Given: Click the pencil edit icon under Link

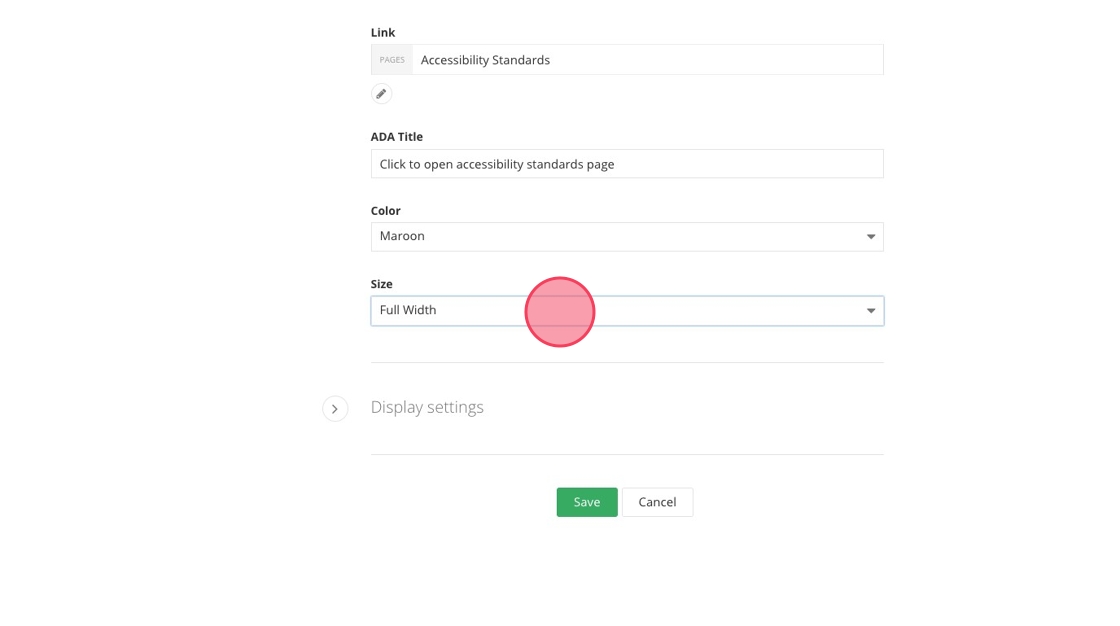Looking at the screenshot, I should click(381, 94).
